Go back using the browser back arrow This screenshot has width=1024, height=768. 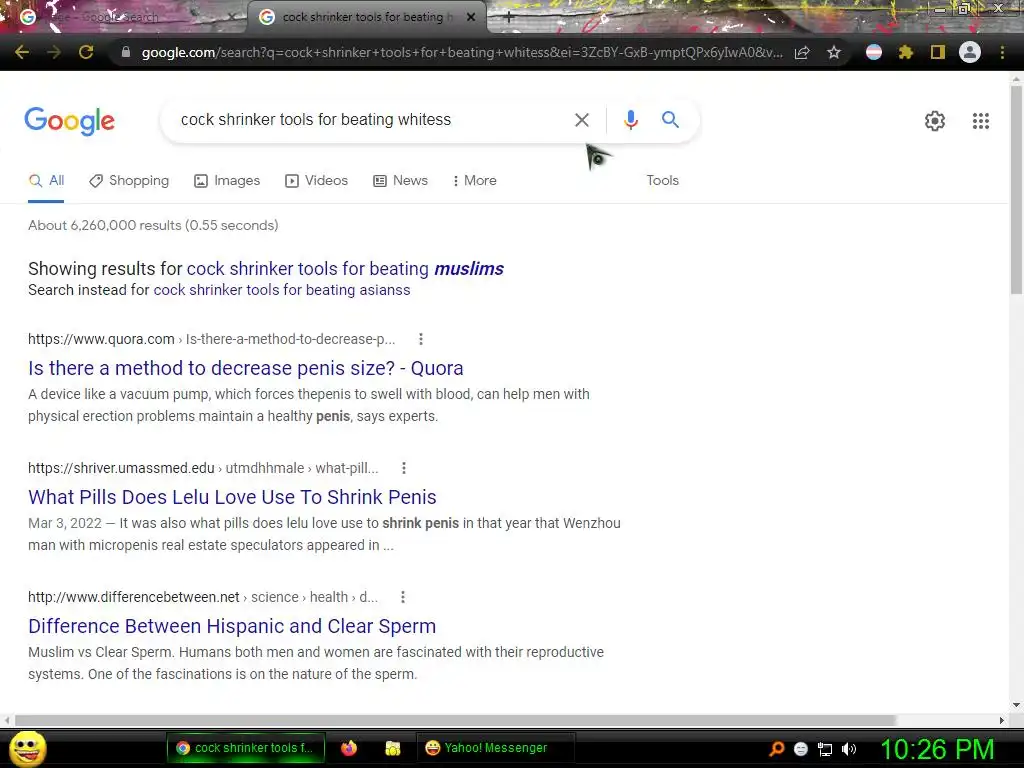[x=22, y=52]
